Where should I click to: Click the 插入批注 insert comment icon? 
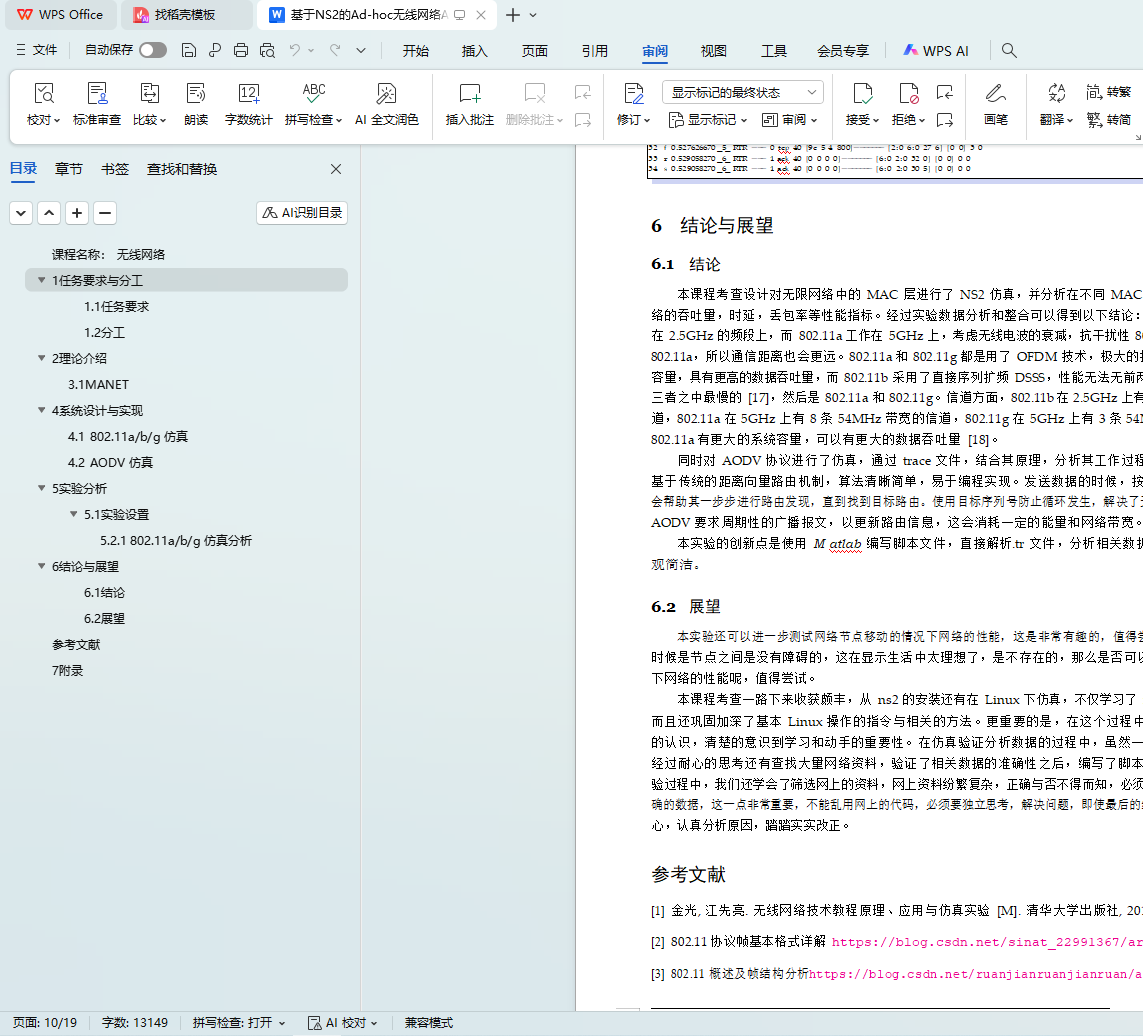pyautogui.click(x=469, y=95)
